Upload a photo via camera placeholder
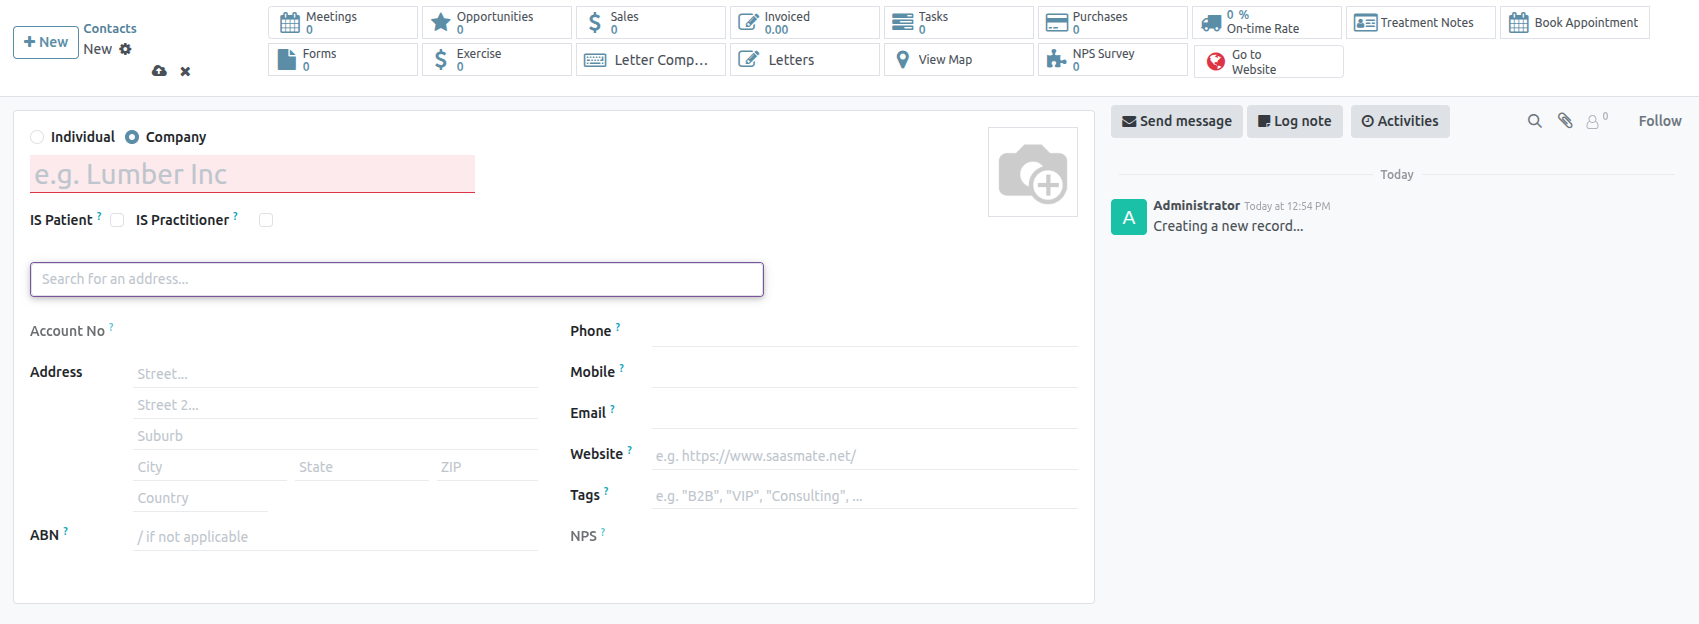This screenshot has height=624, width=1699. tap(1032, 172)
